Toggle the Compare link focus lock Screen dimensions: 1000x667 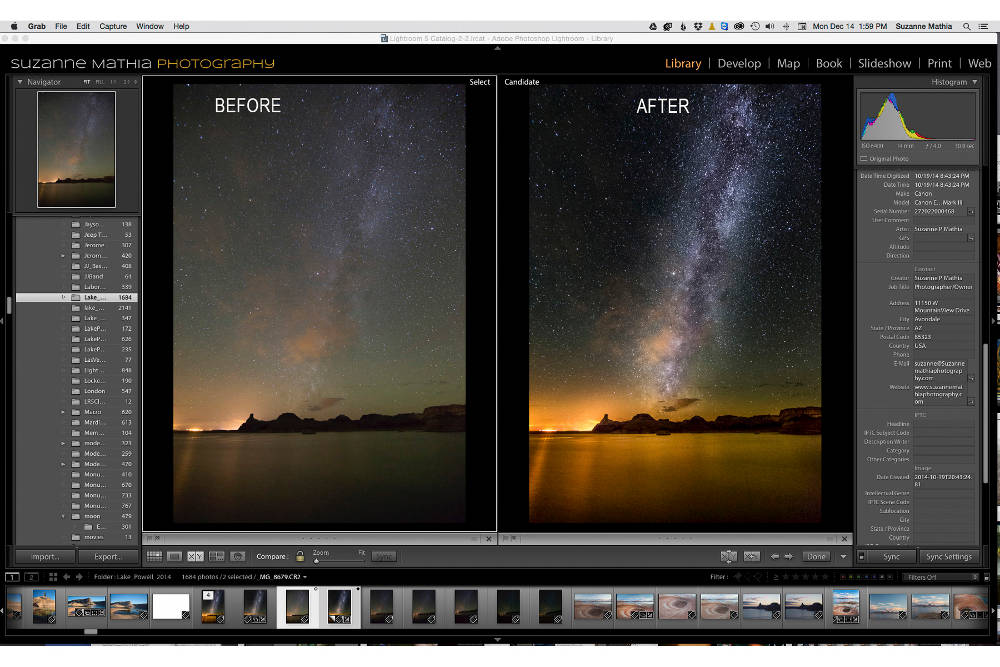[299, 556]
